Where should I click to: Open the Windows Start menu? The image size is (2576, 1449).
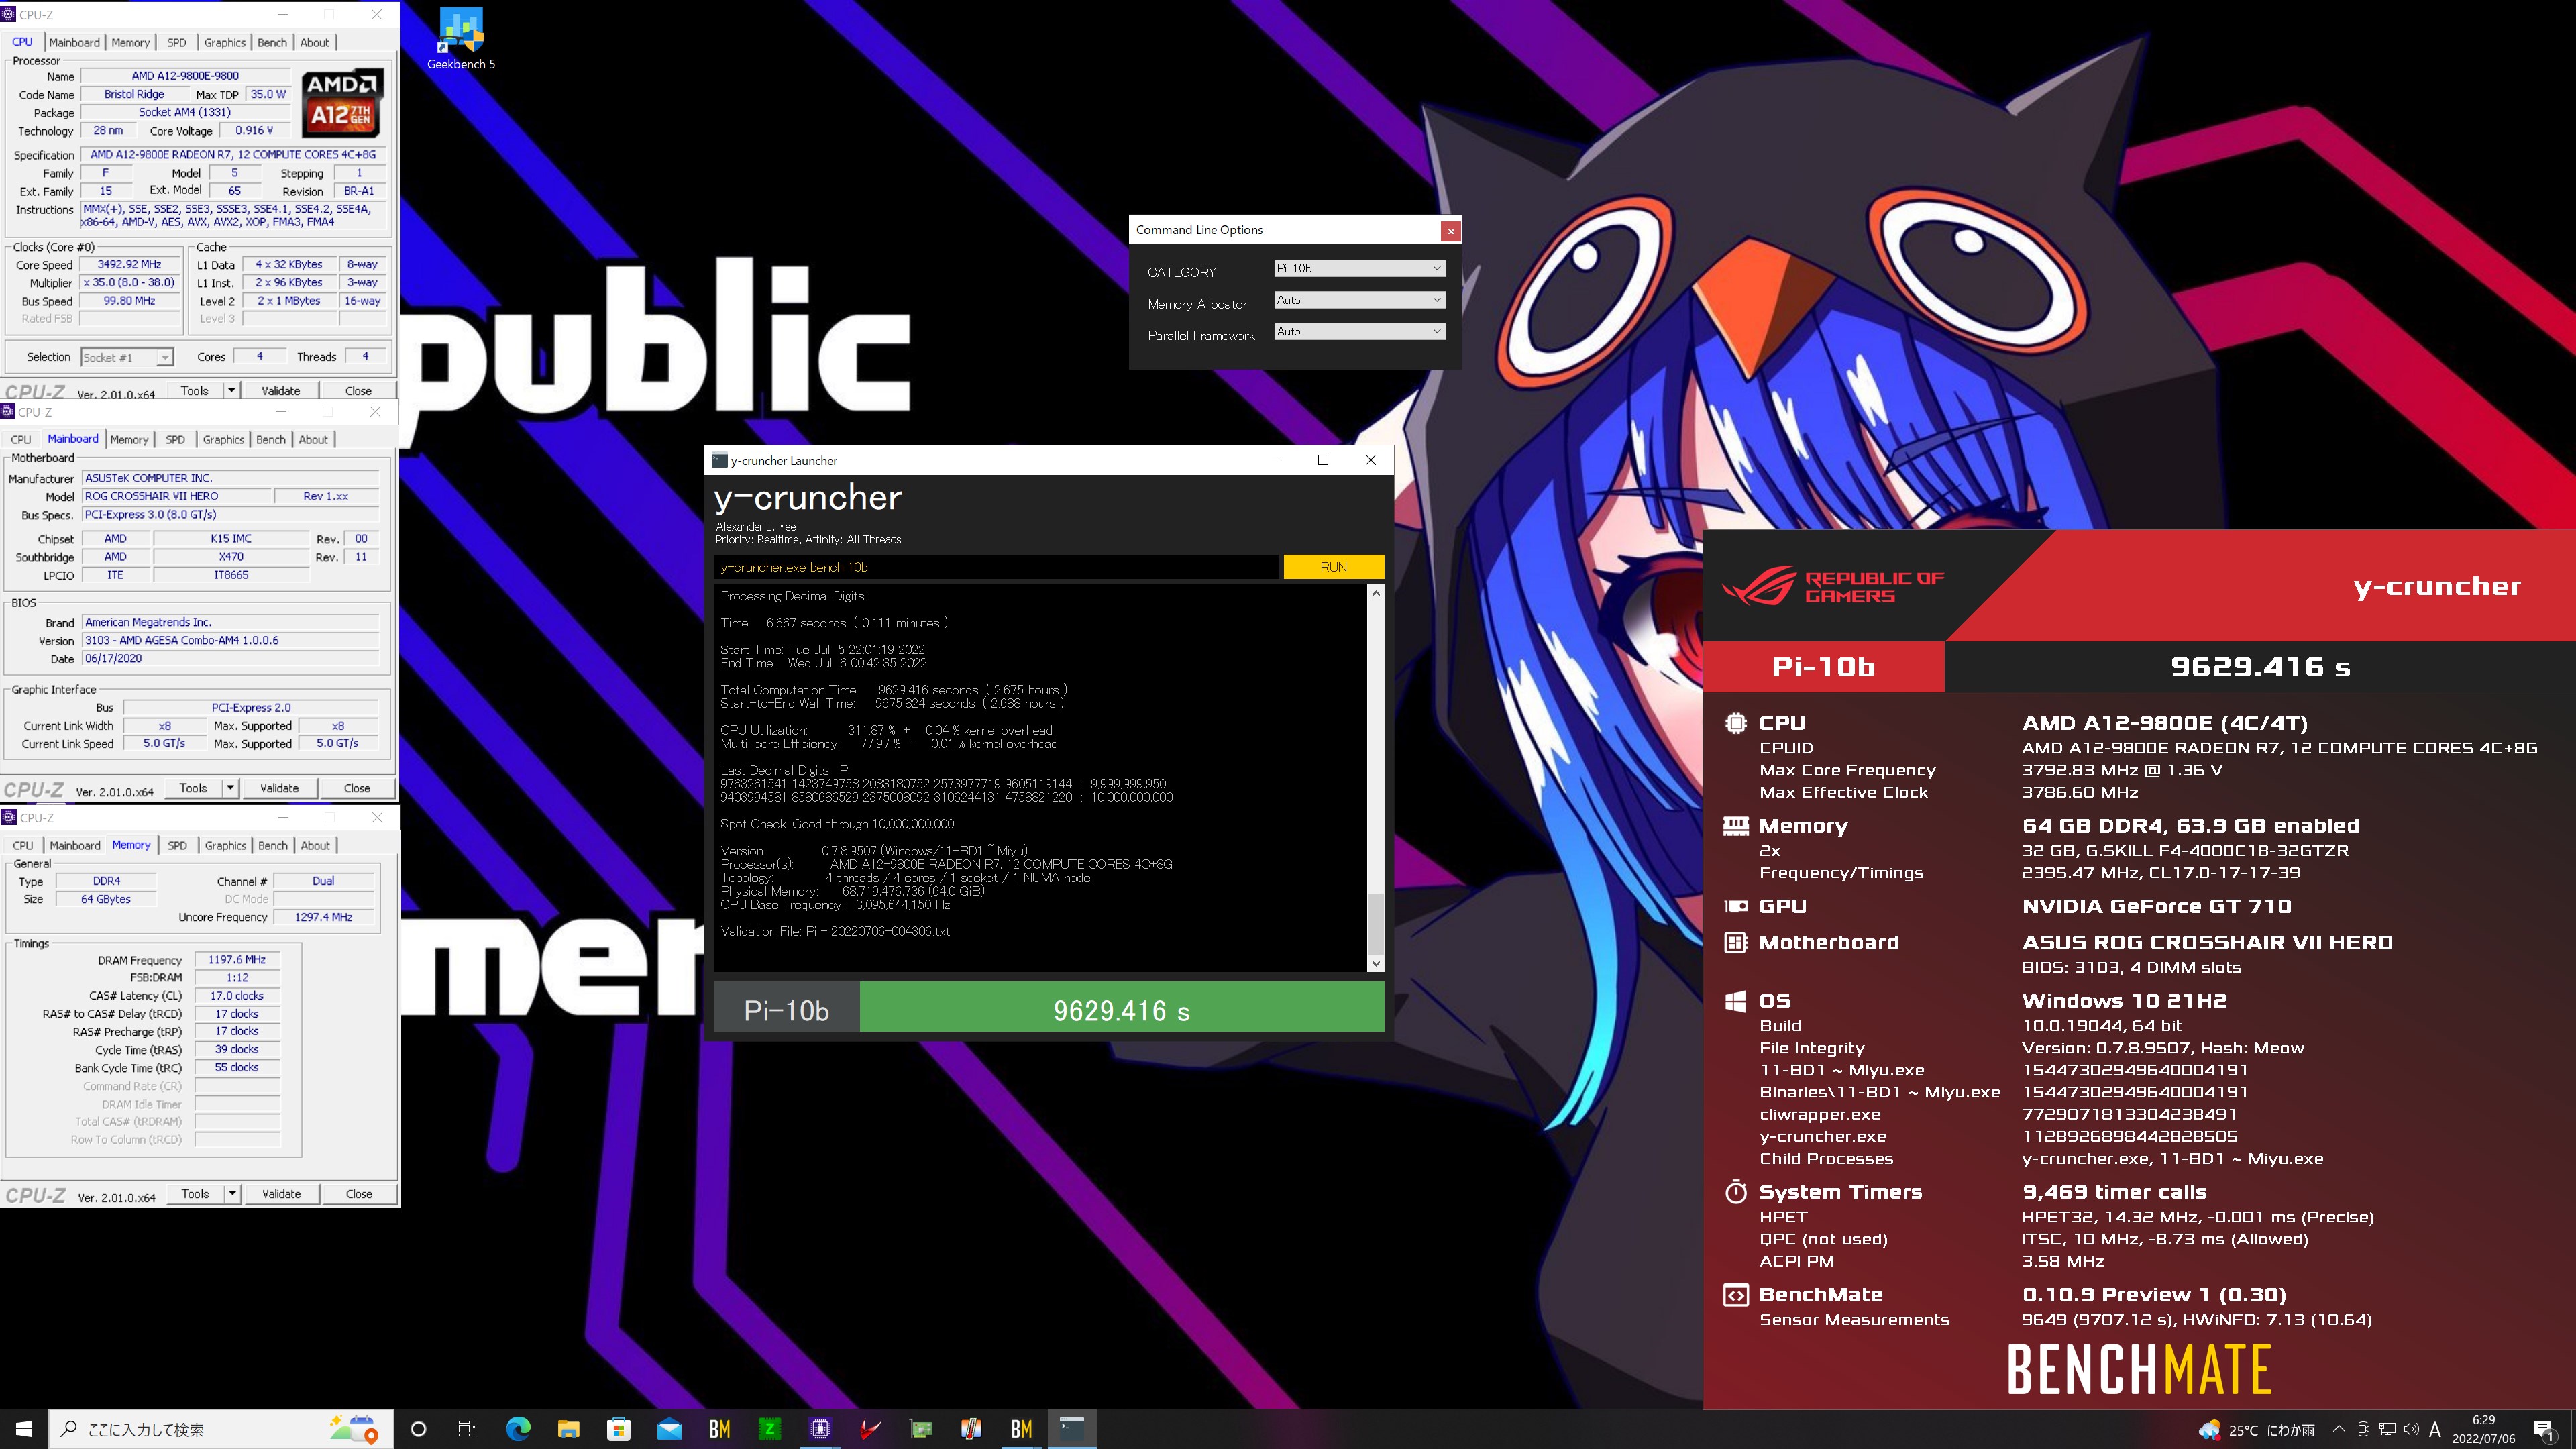[x=24, y=1429]
